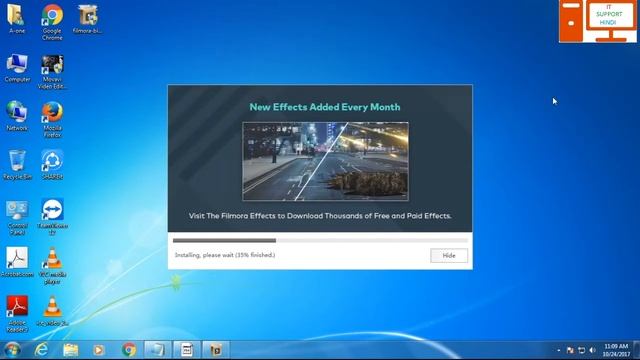This screenshot has width=640, height=360.
Task: Open Google Chrome from the taskbar
Action: (129, 350)
